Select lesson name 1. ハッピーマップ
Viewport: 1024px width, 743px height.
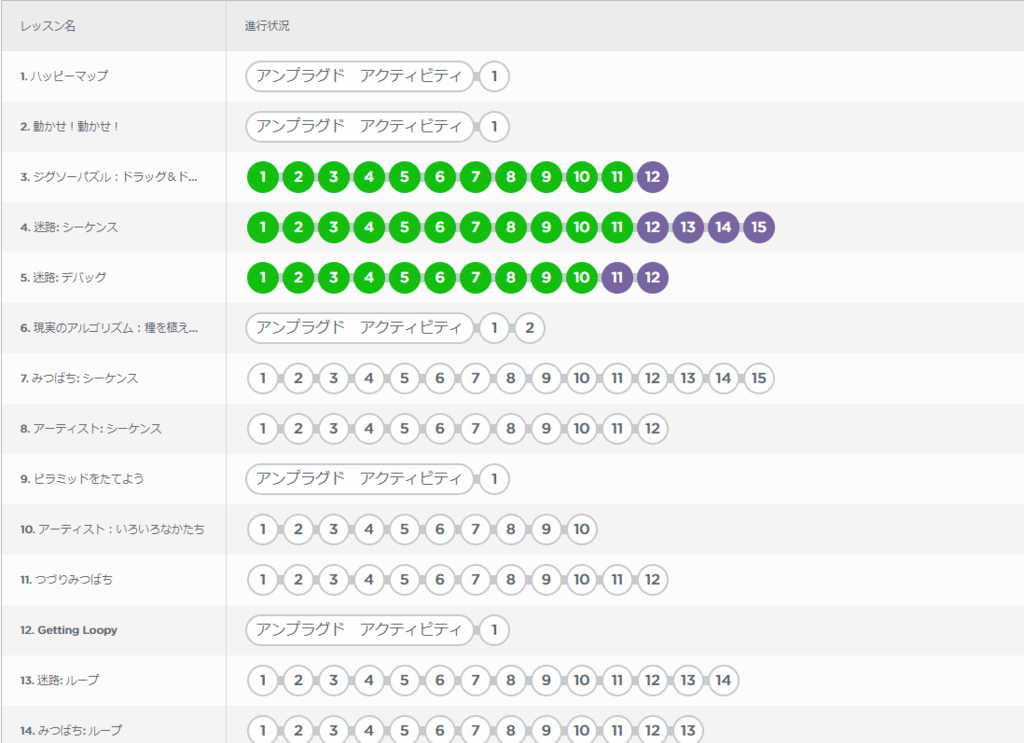64,76
